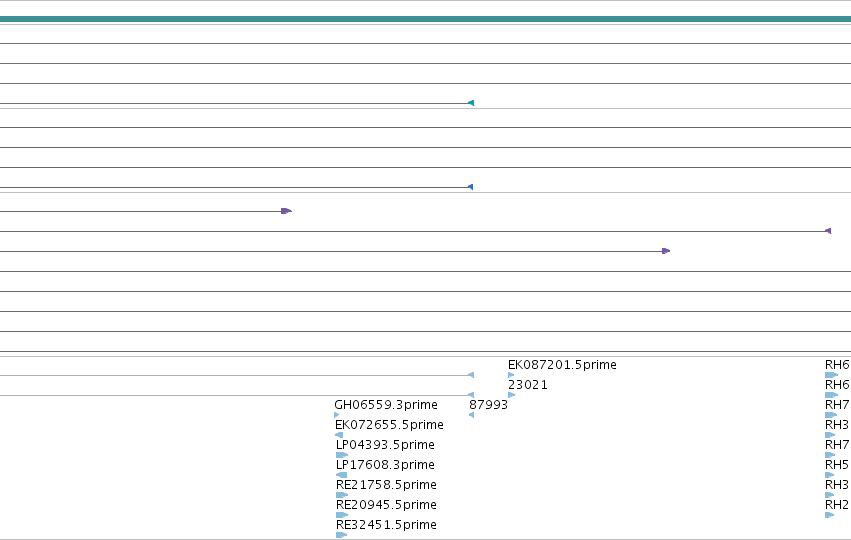Click the thick teal gene span bar
This screenshot has width=851, height=540.
(x=426, y=19)
